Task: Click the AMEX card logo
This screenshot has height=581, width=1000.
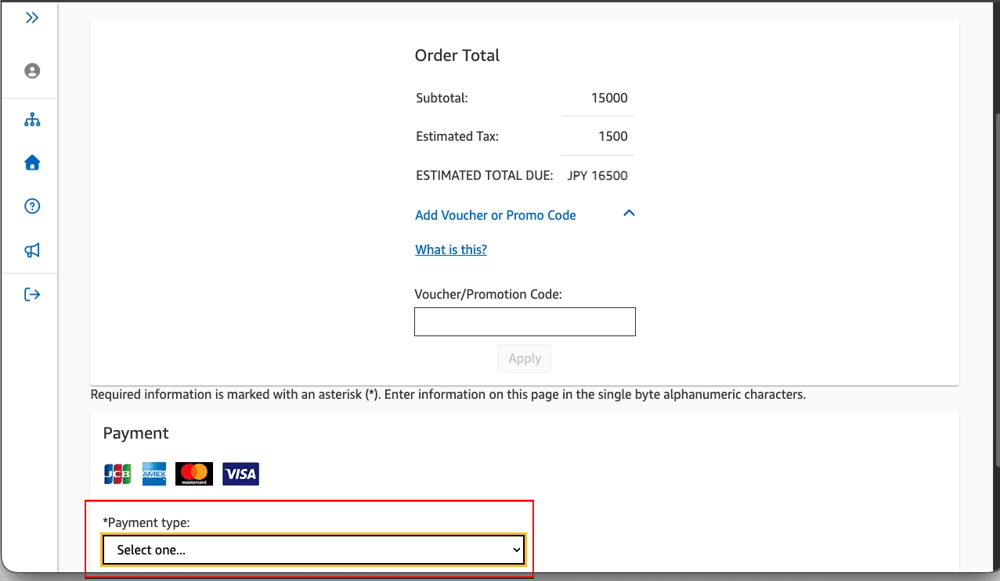Action: tap(154, 474)
